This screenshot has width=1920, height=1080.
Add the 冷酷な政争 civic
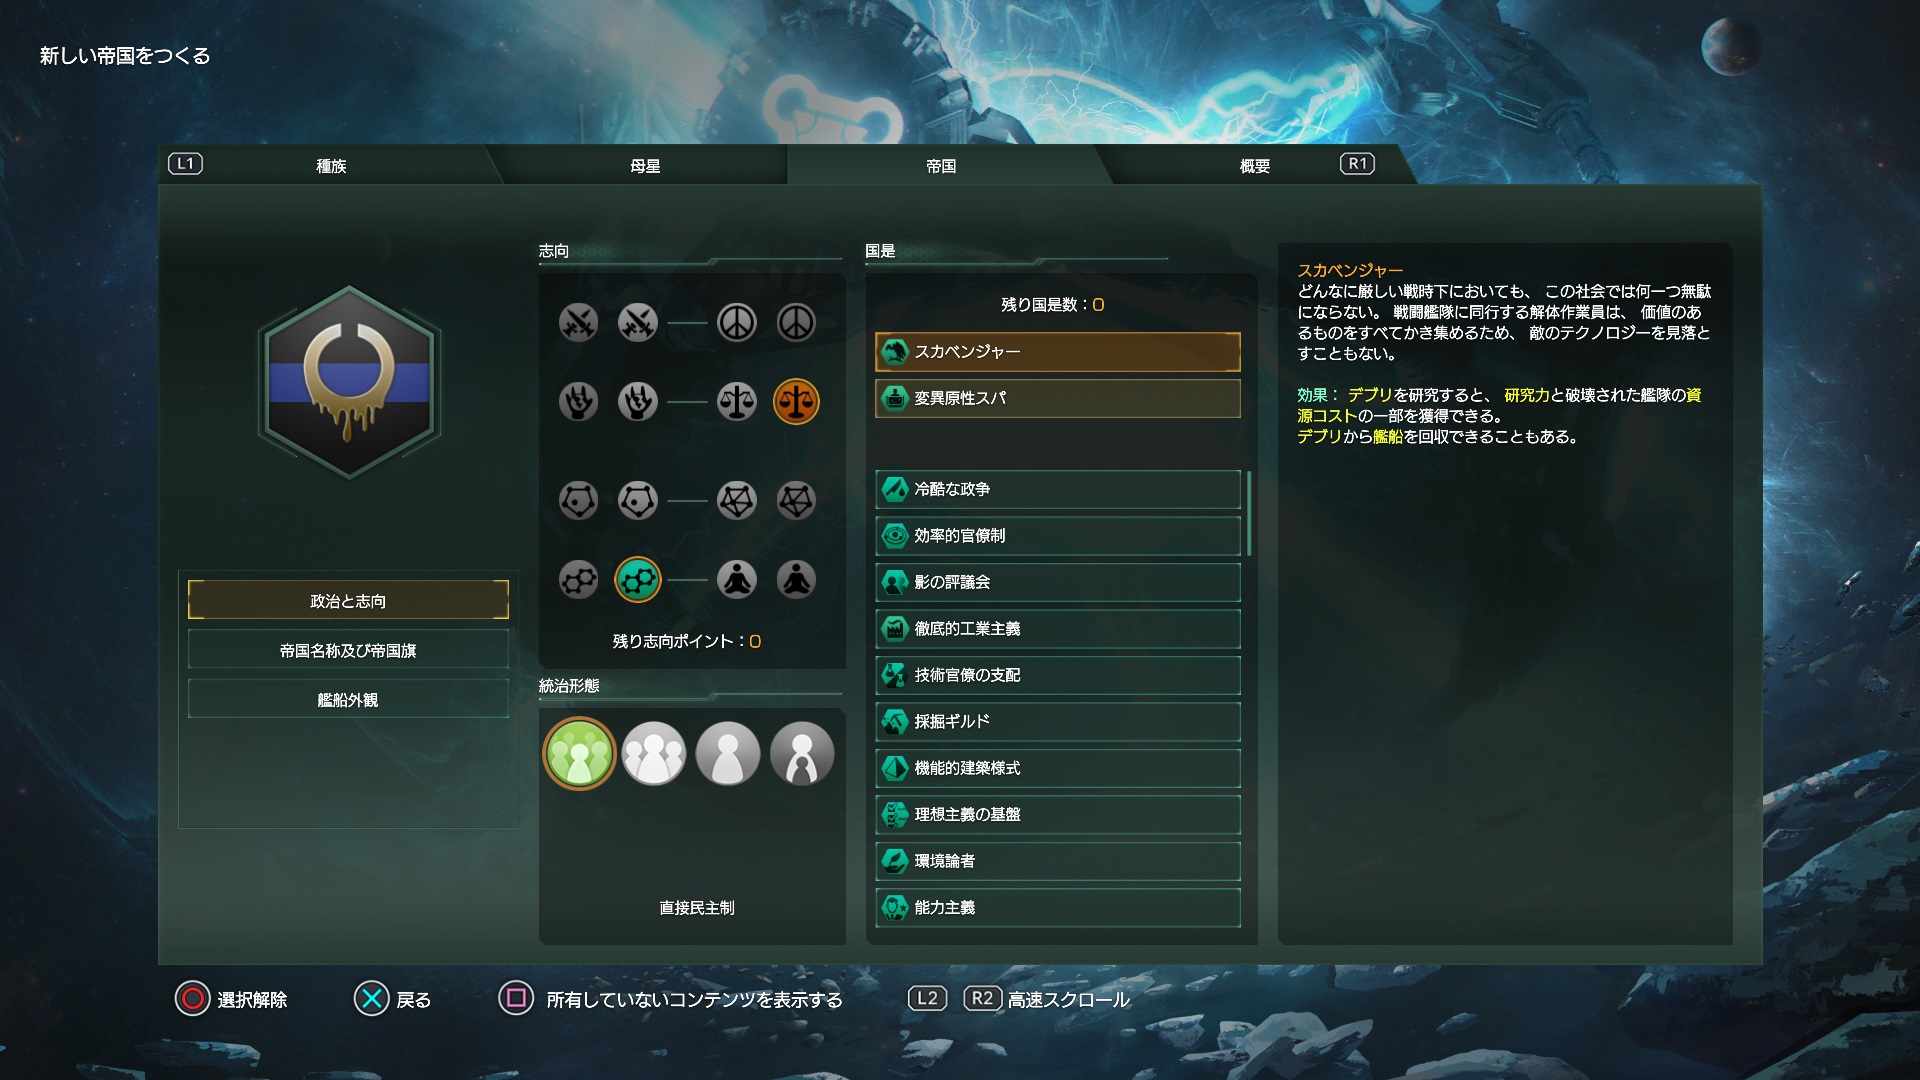[x=1058, y=490]
